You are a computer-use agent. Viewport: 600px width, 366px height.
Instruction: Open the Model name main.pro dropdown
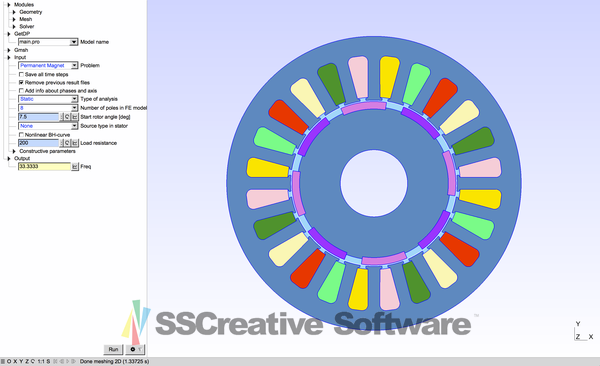48,42
